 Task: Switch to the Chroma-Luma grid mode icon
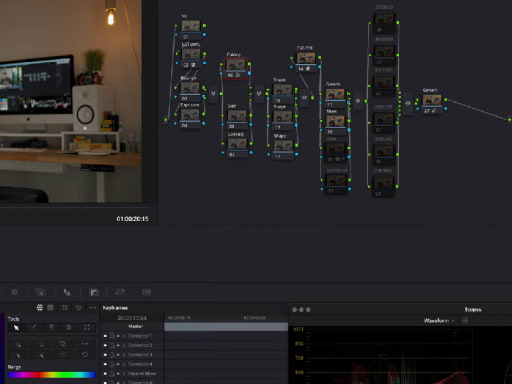pyautogui.click(x=50, y=307)
